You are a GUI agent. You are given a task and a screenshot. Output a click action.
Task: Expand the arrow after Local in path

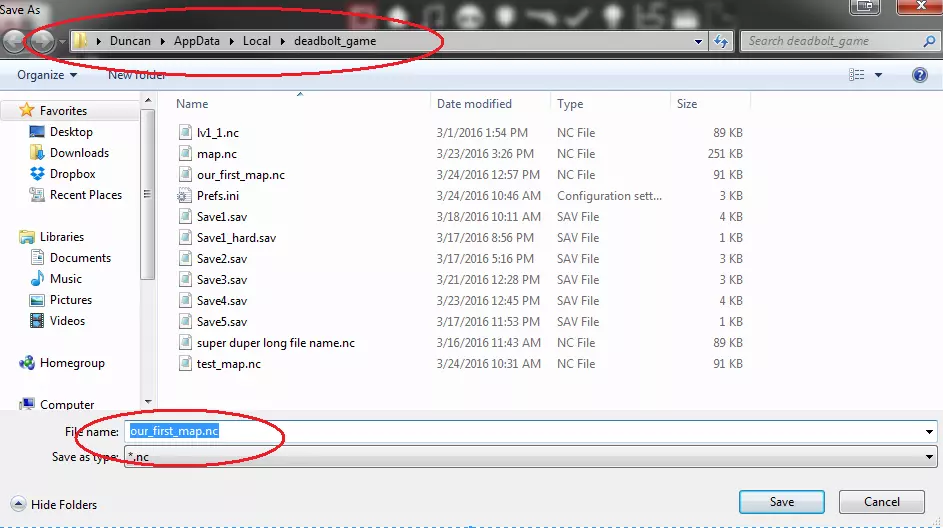(x=283, y=41)
